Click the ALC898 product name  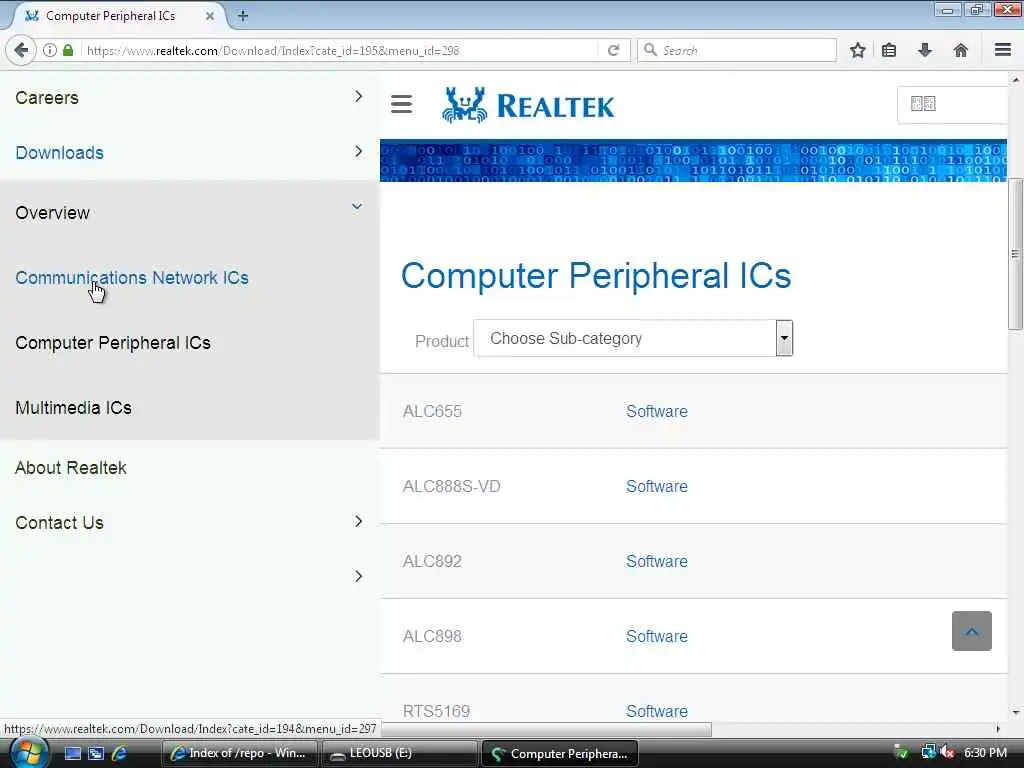[x=432, y=636]
